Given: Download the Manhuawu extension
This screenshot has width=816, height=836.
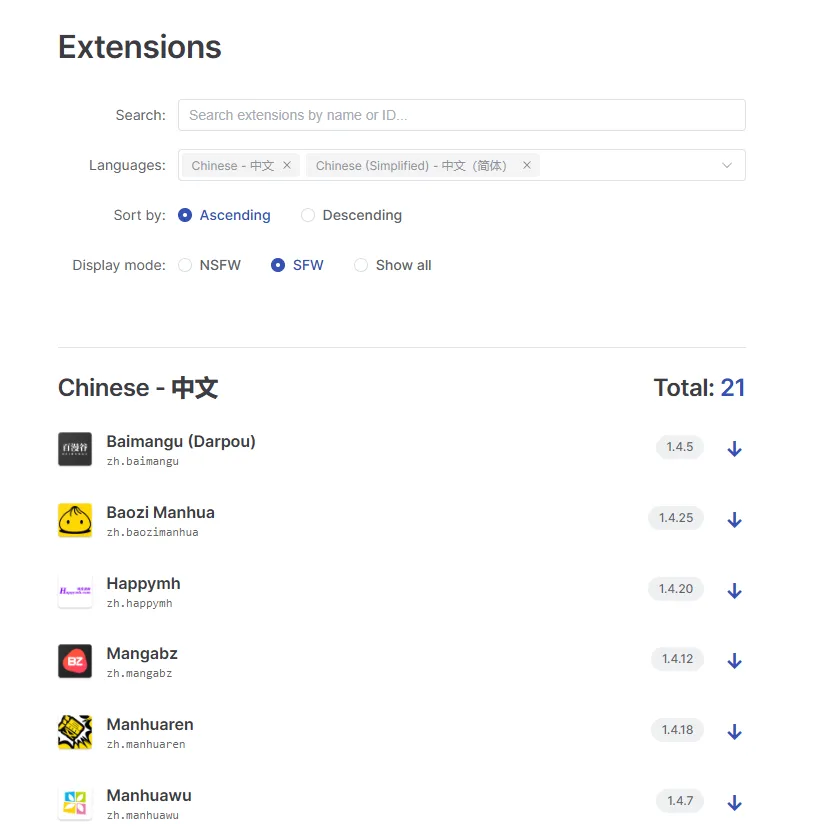Looking at the screenshot, I should click(x=734, y=803).
